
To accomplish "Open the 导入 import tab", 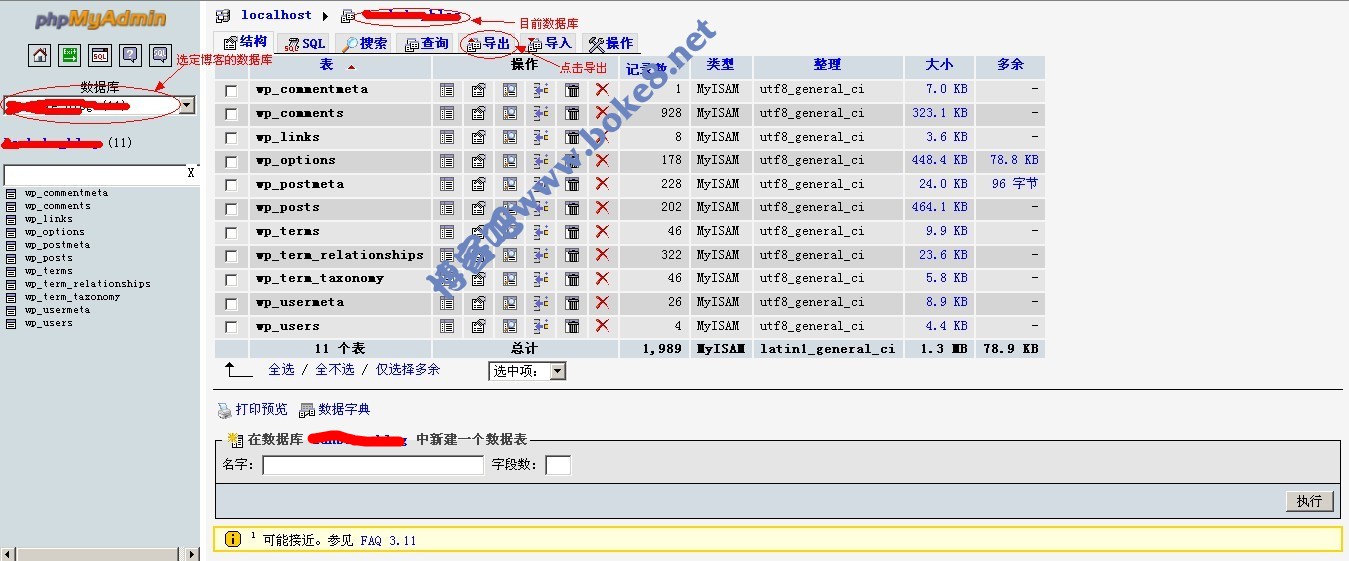I will tap(549, 43).
